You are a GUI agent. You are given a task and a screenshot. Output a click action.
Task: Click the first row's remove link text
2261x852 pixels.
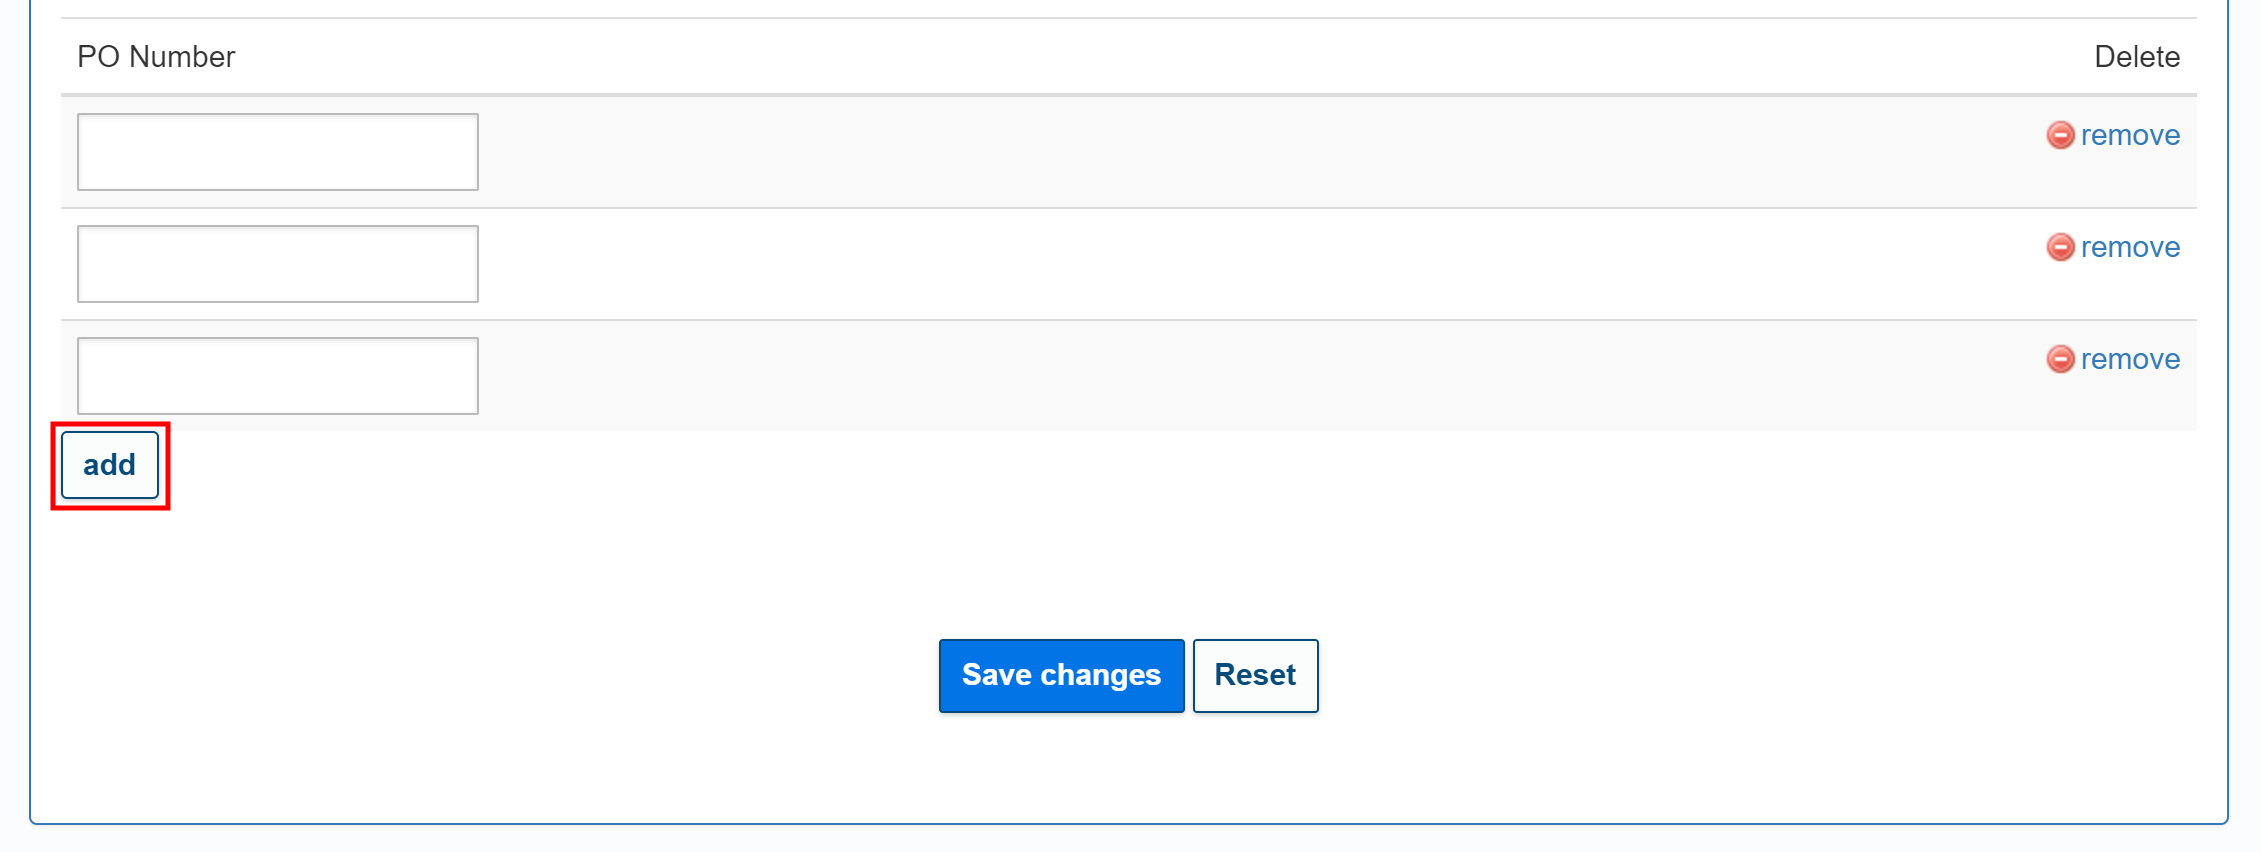coord(2130,135)
